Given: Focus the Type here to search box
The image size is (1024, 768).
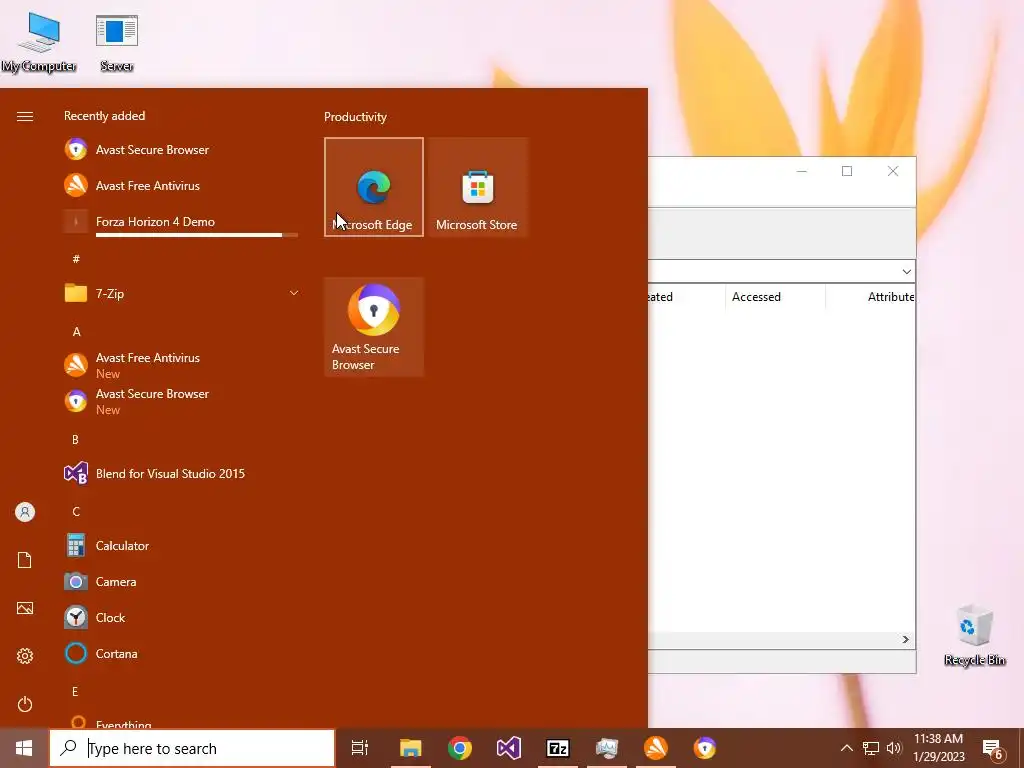Looking at the screenshot, I should [x=192, y=748].
